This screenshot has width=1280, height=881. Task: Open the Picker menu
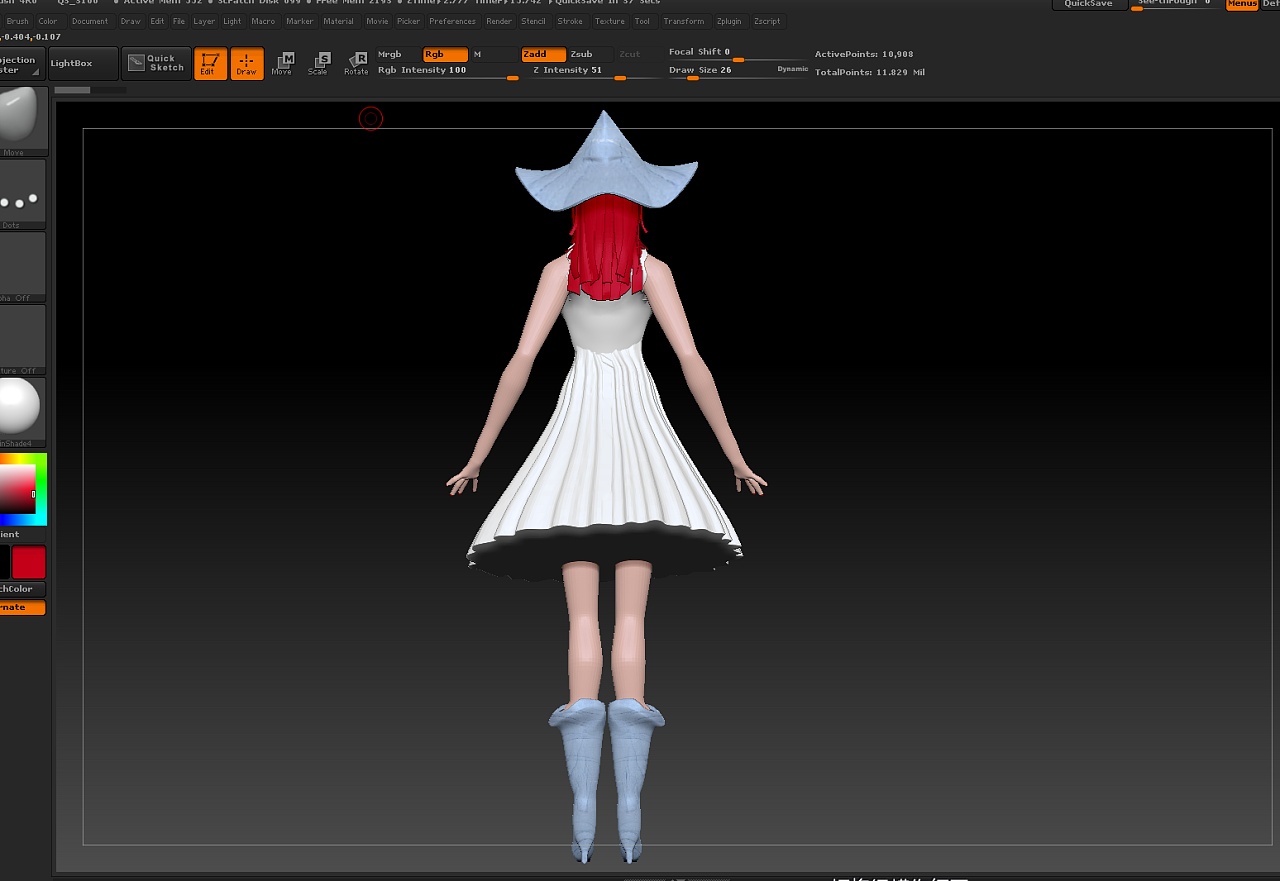[409, 21]
